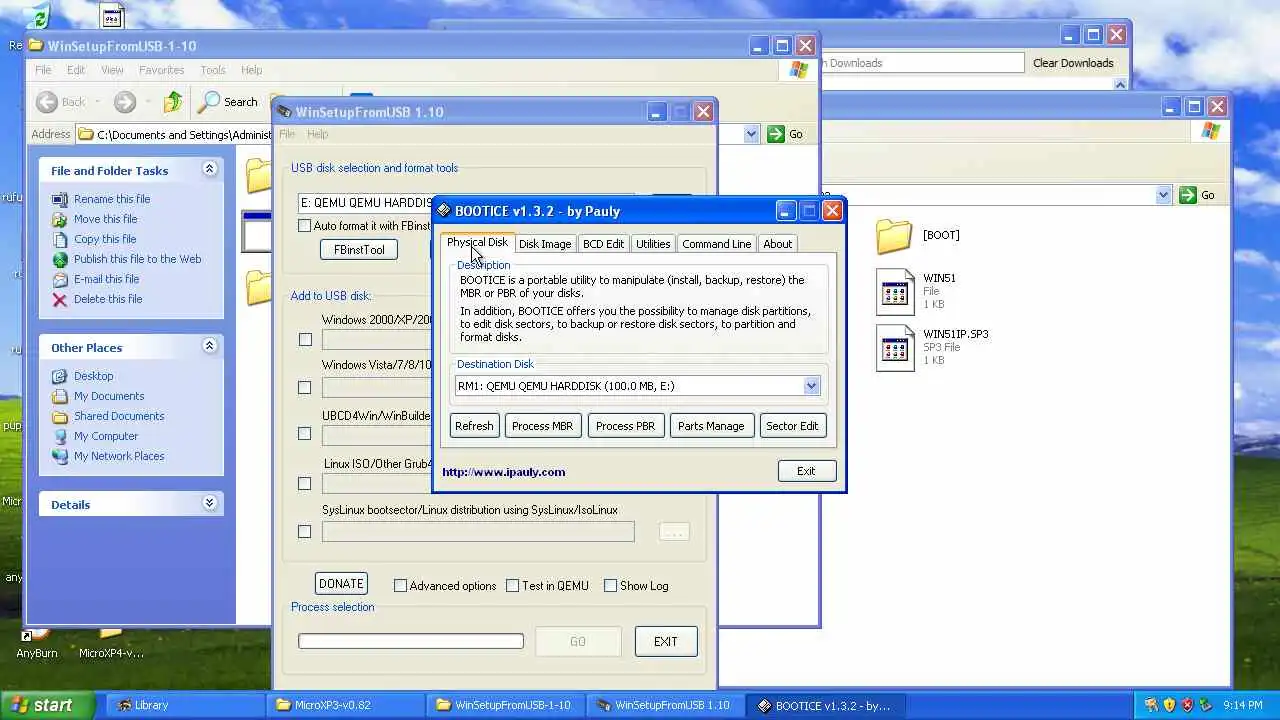Enable Test in QEMU checkbox
Image resolution: width=1280 pixels, height=720 pixels.
tap(513, 586)
